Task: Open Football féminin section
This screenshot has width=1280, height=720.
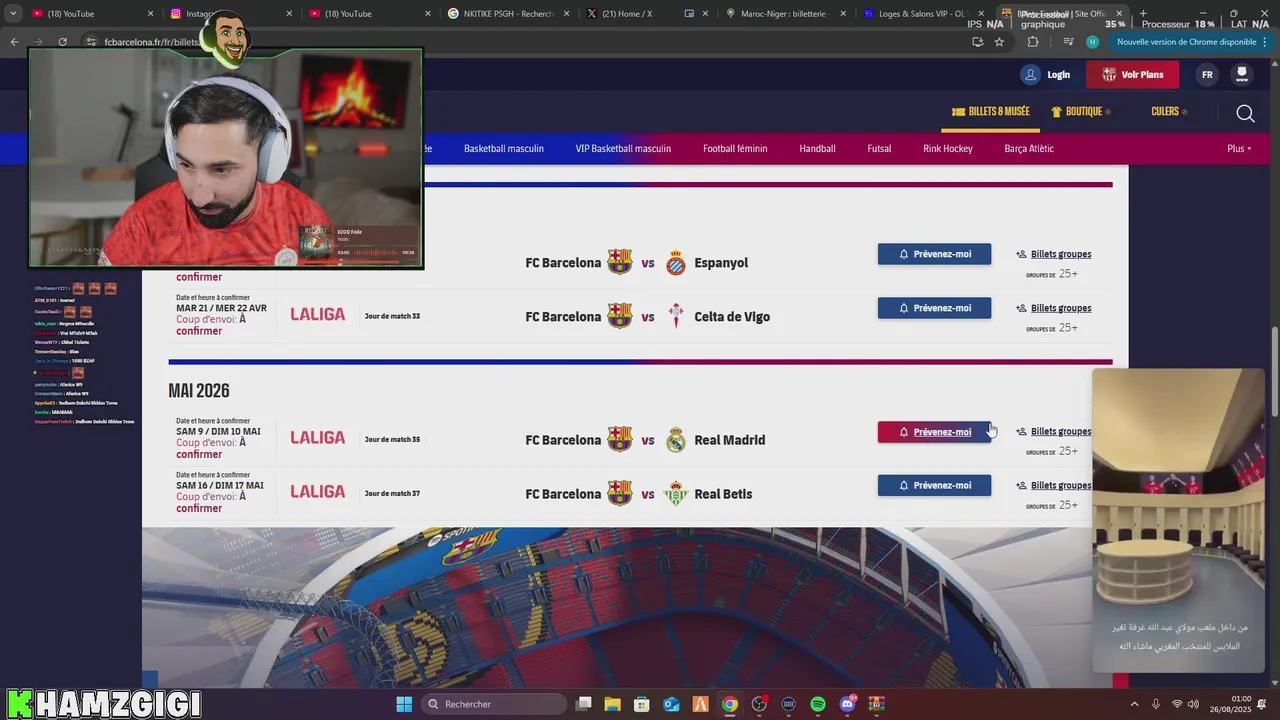Action: click(x=735, y=148)
